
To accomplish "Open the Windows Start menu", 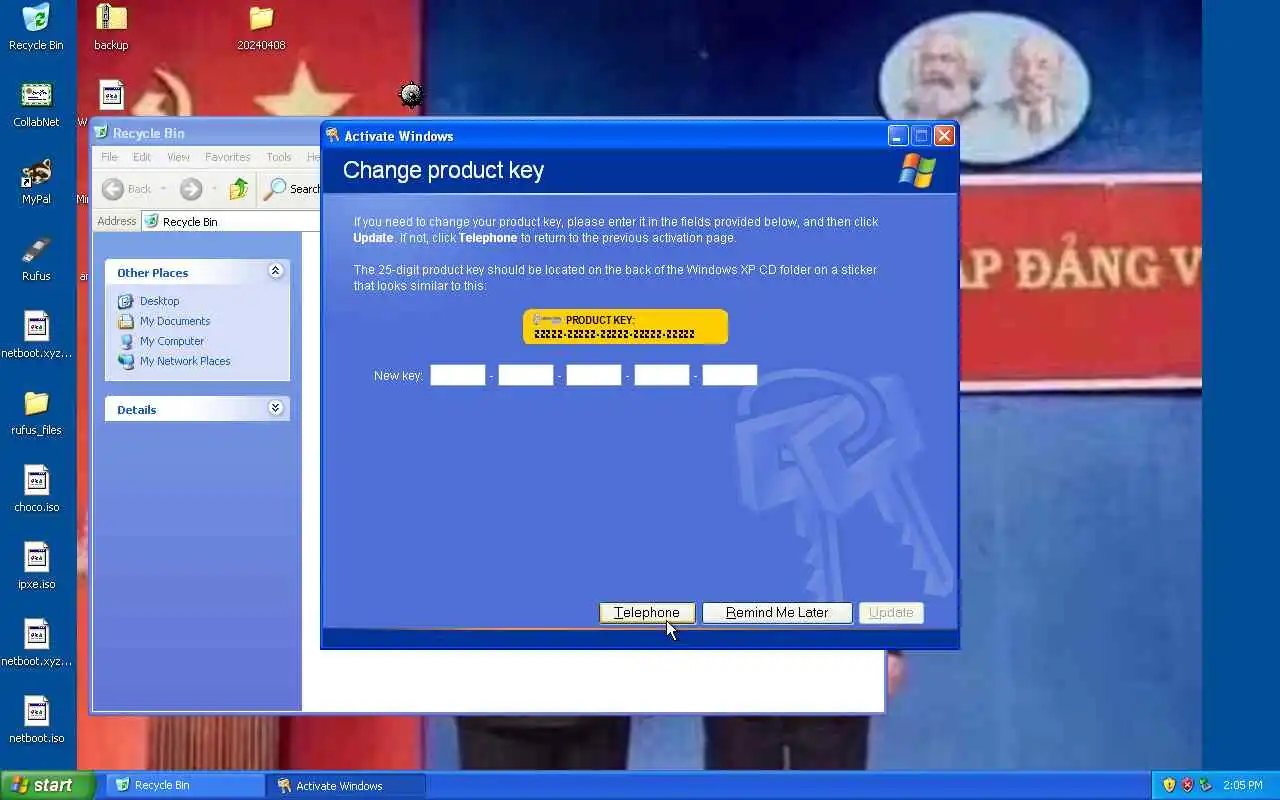I will click(47, 785).
